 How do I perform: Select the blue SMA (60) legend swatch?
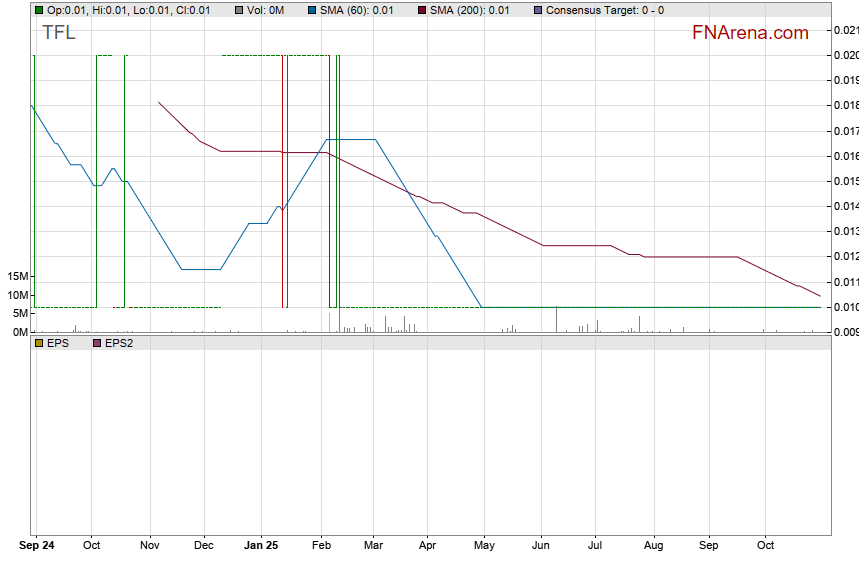[310, 10]
